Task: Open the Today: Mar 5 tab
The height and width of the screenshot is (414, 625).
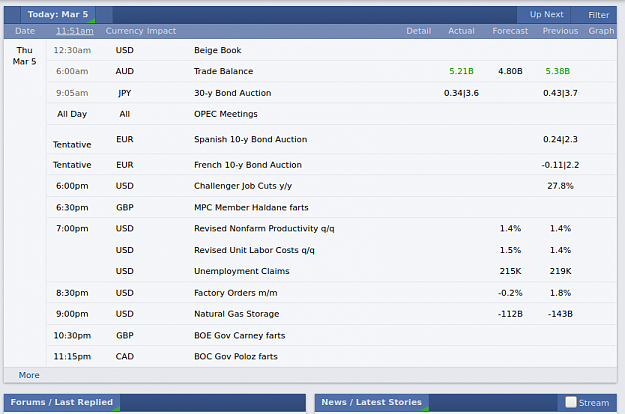Action: 58,15
